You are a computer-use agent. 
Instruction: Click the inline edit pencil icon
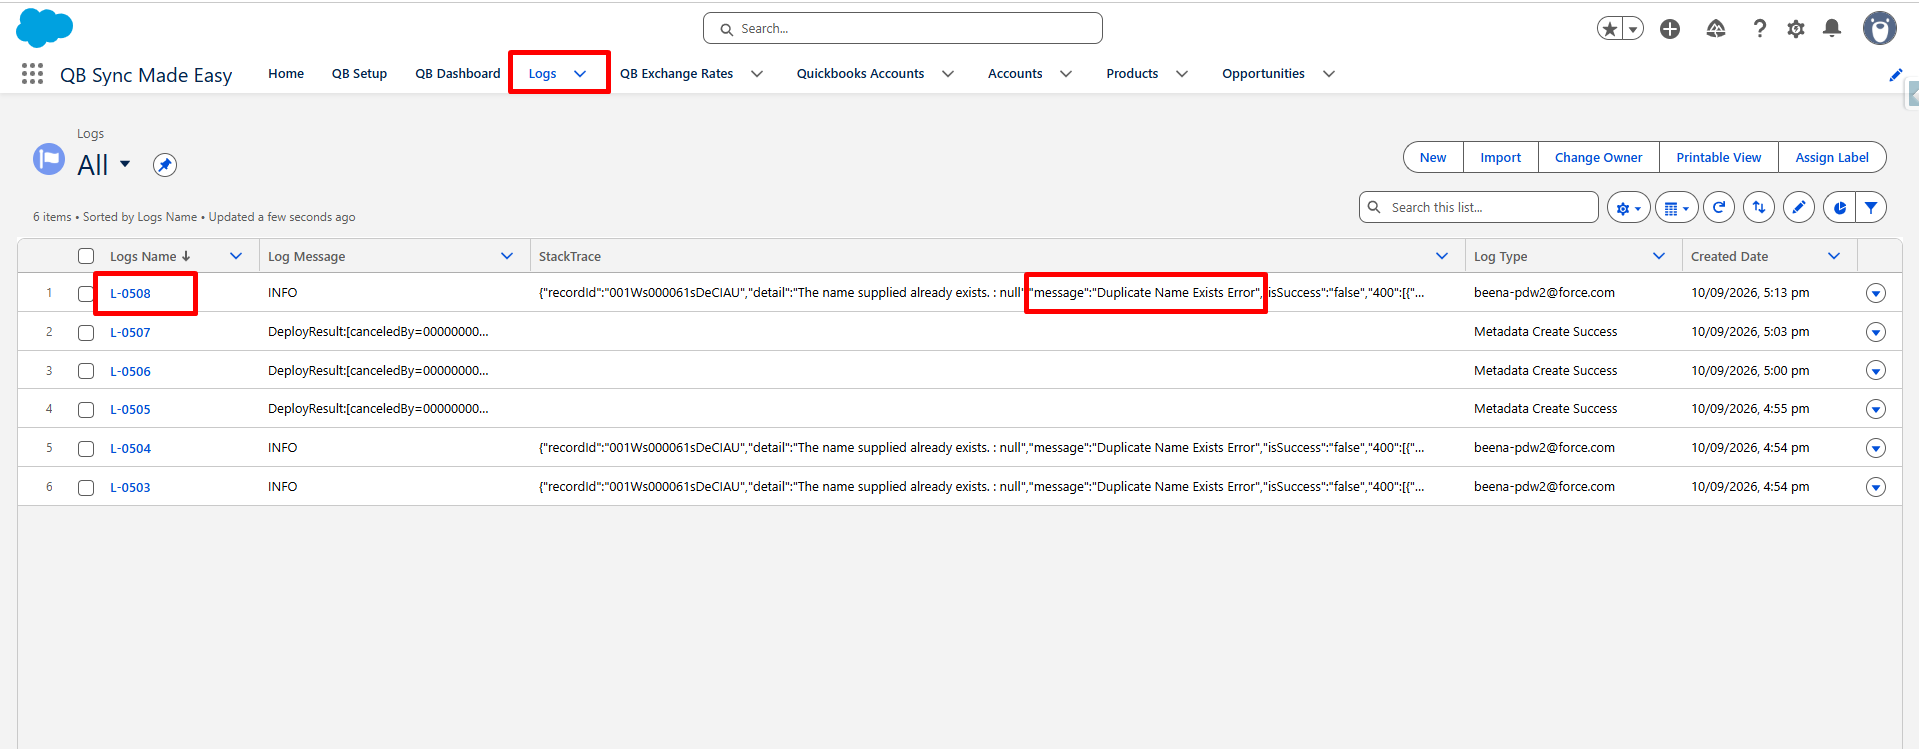(1799, 208)
